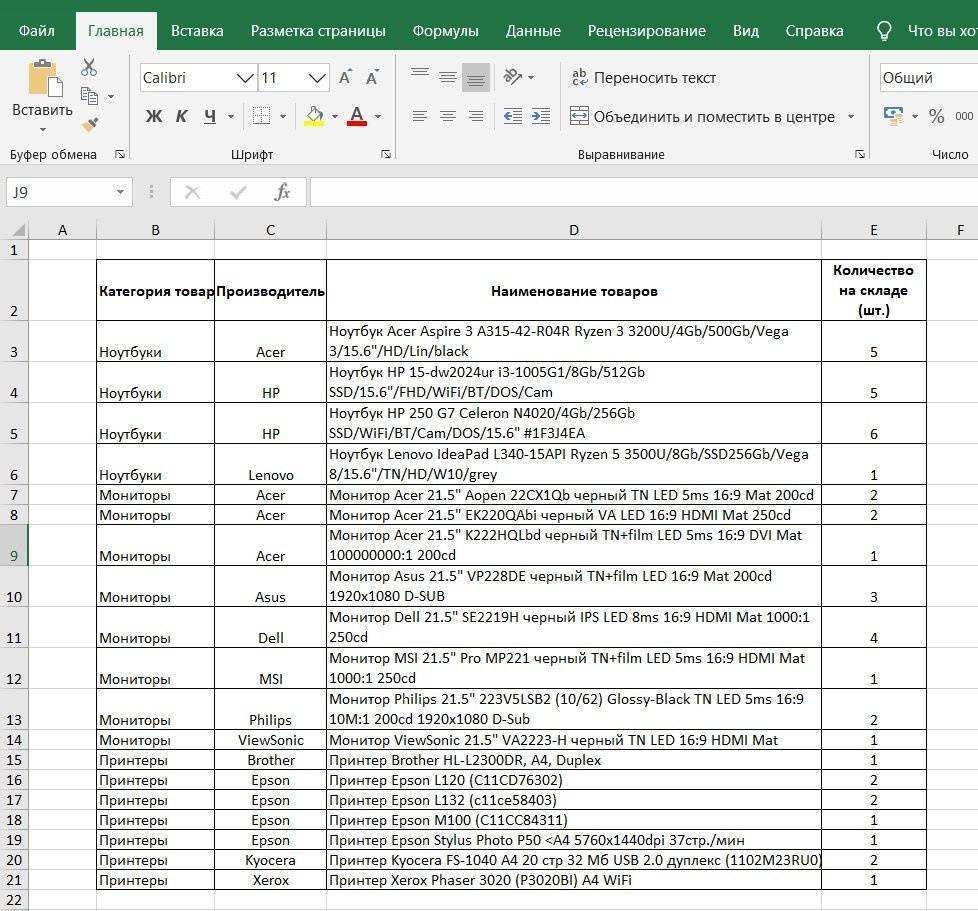Apply bold formatting with the Ж icon
The width and height of the screenshot is (978, 911).
[152, 116]
